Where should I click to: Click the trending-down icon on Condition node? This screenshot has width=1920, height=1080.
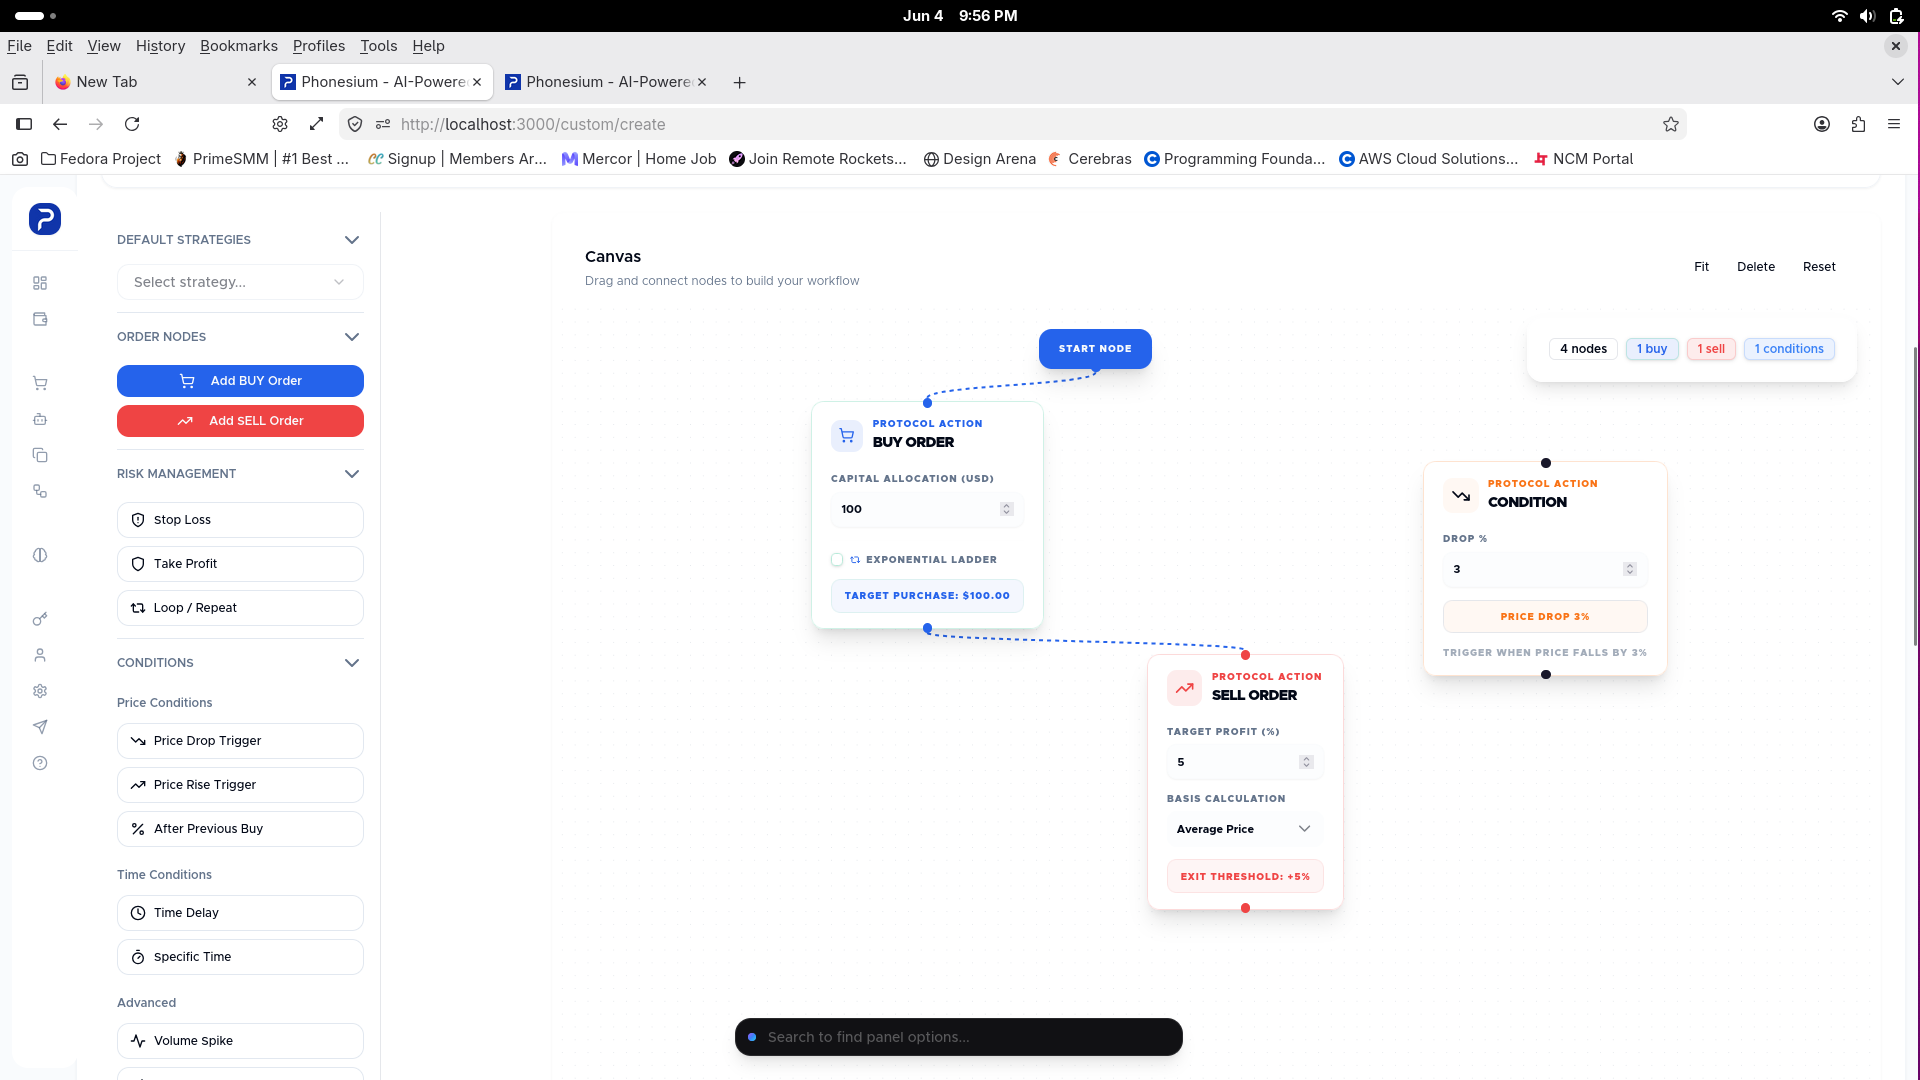pyautogui.click(x=1461, y=495)
